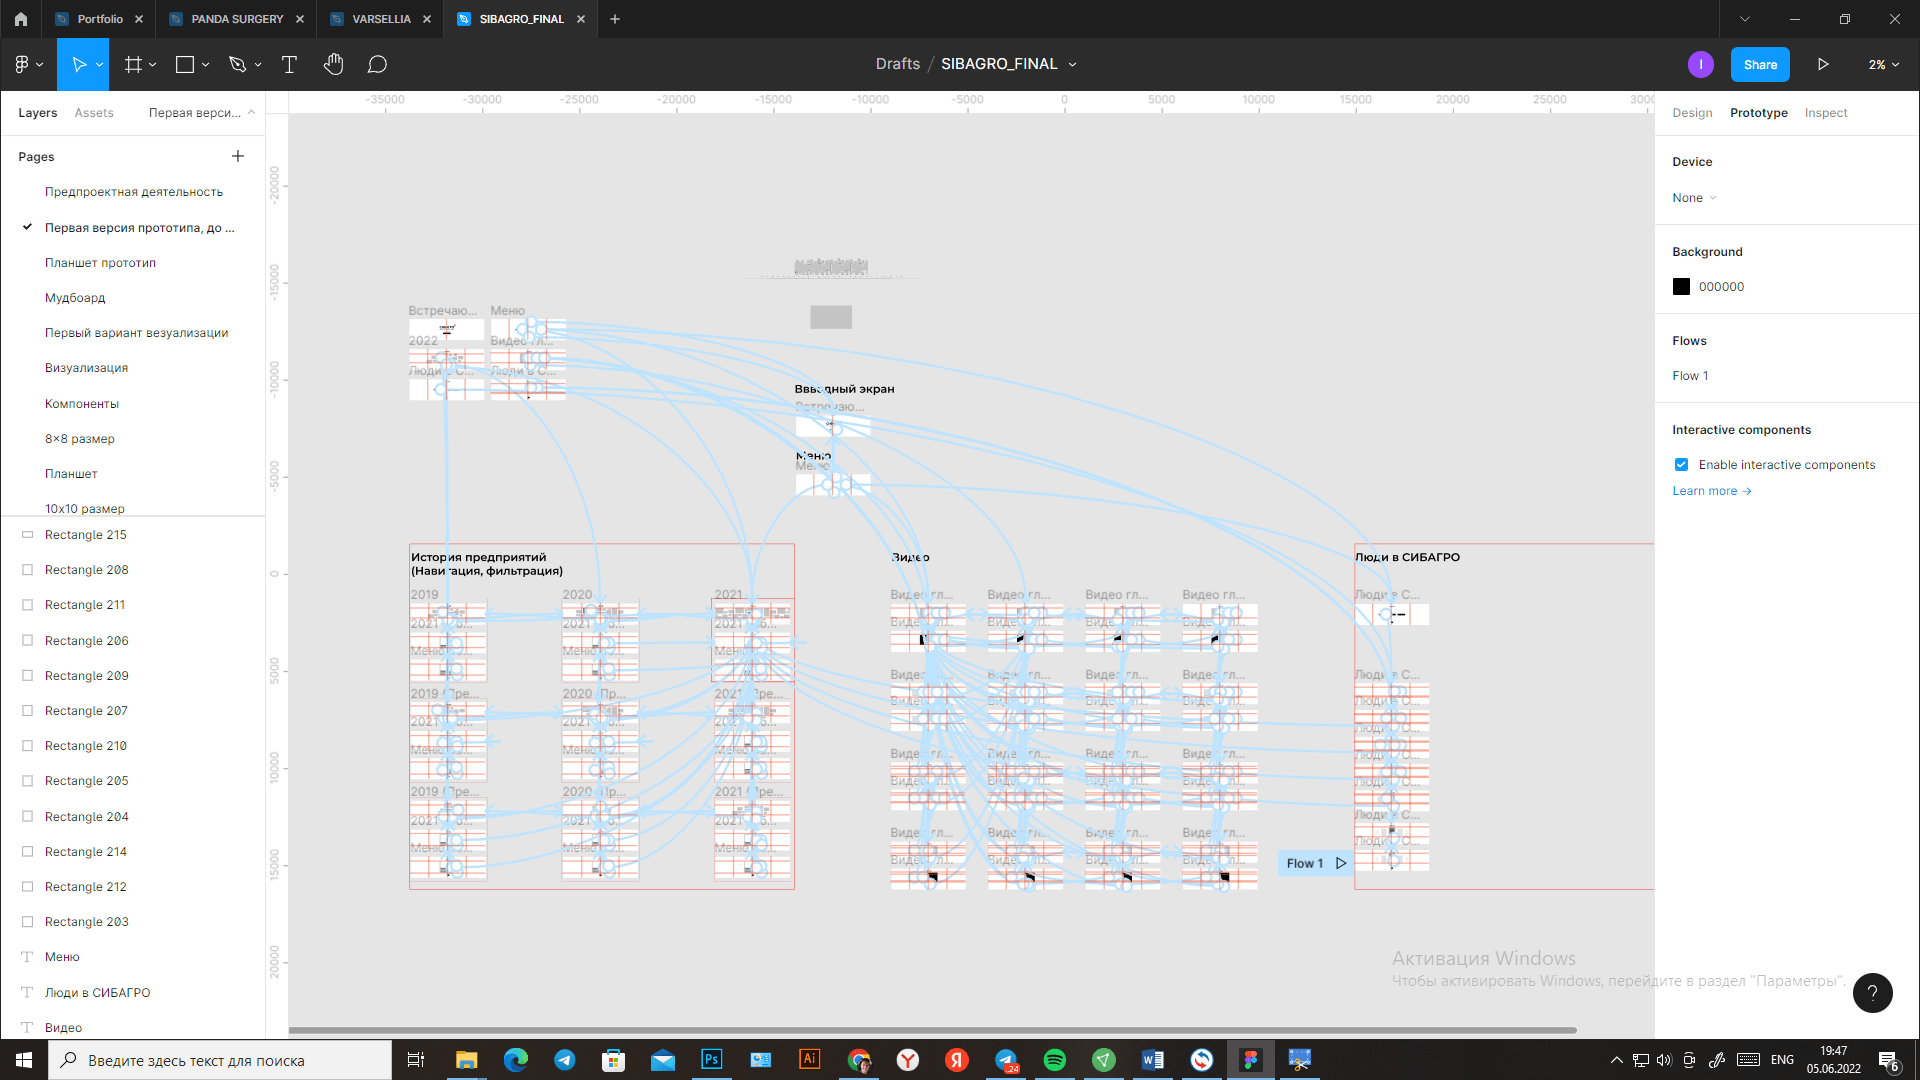Open Illustrator from the taskbar
Viewport: 1920px width, 1080px height.
click(810, 1059)
